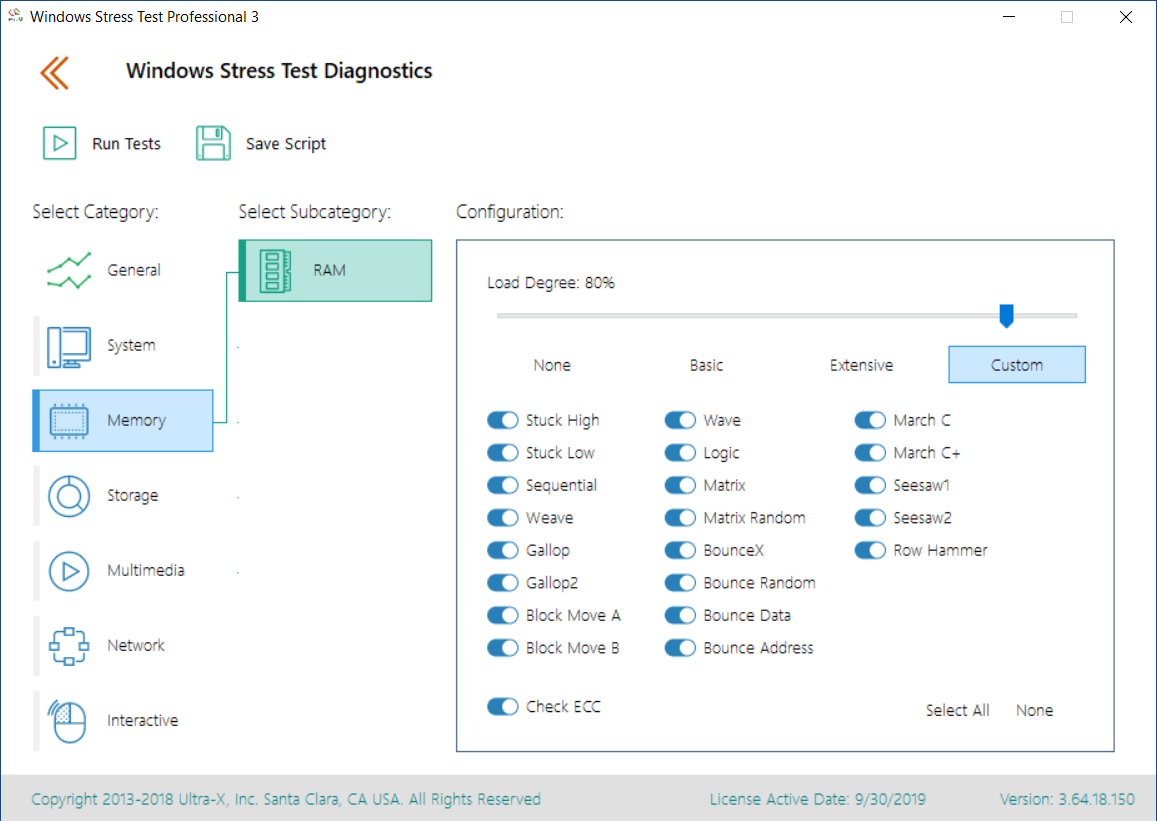This screenshot has width=1157, height=821.
Task: Click the License Active Date text
Action: (818, 800)
